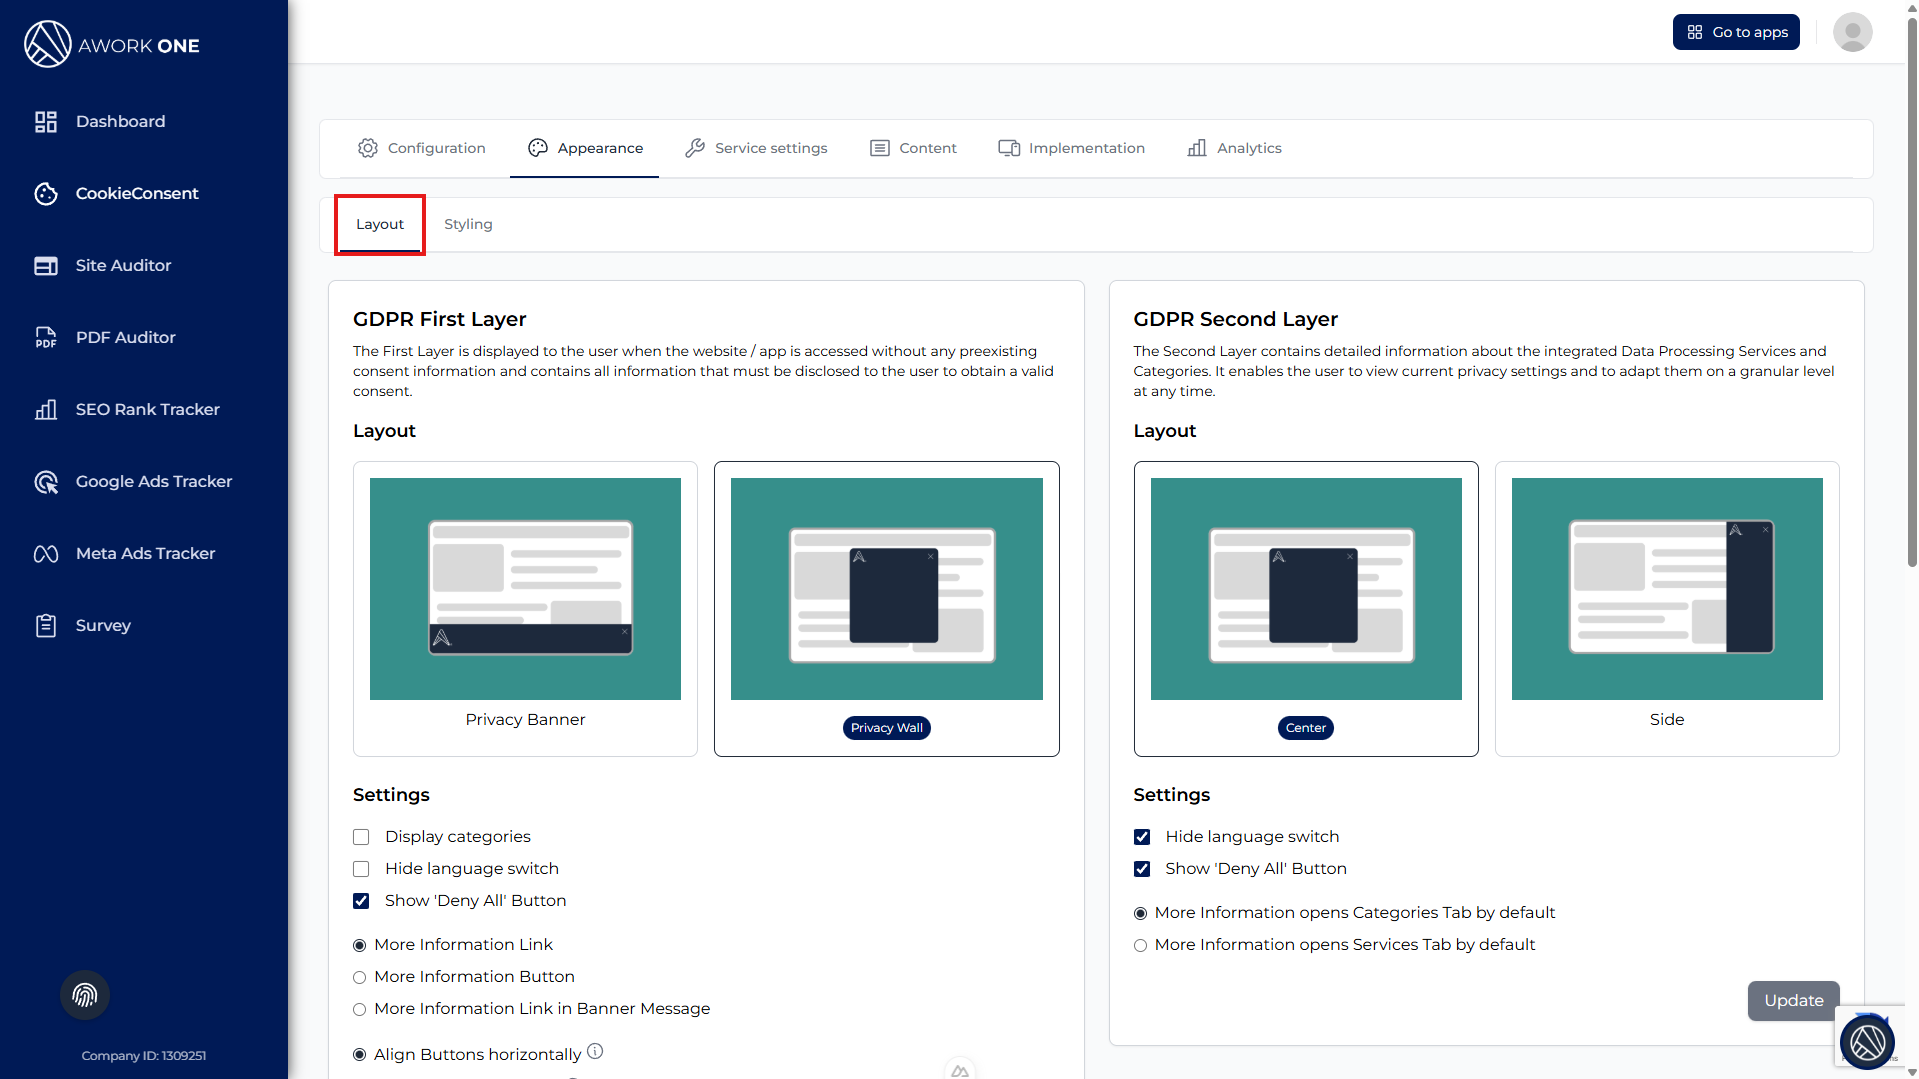Open the user profile avatar
The image size is (1919, 1079).
click(1852, 32)
